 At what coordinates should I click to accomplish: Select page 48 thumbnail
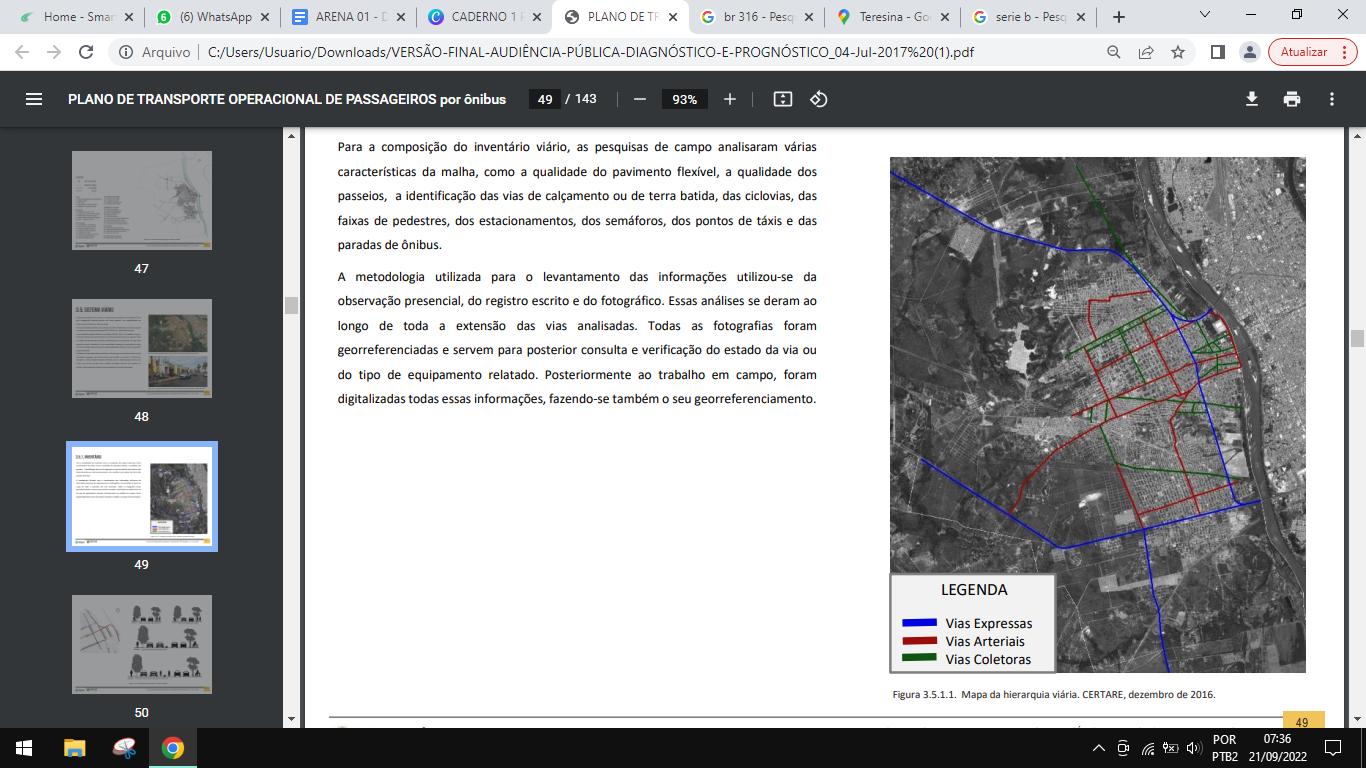click(142, 348)
